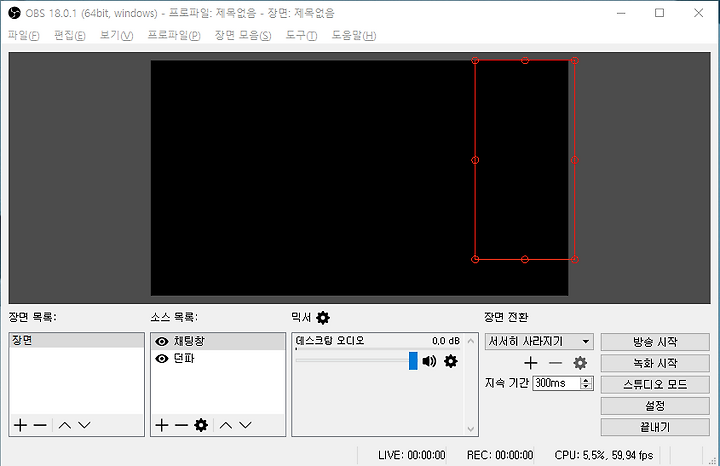This screenshot has height=466, width=720.
Task: Move scene up arrow
Action: [x=65, y=425]
